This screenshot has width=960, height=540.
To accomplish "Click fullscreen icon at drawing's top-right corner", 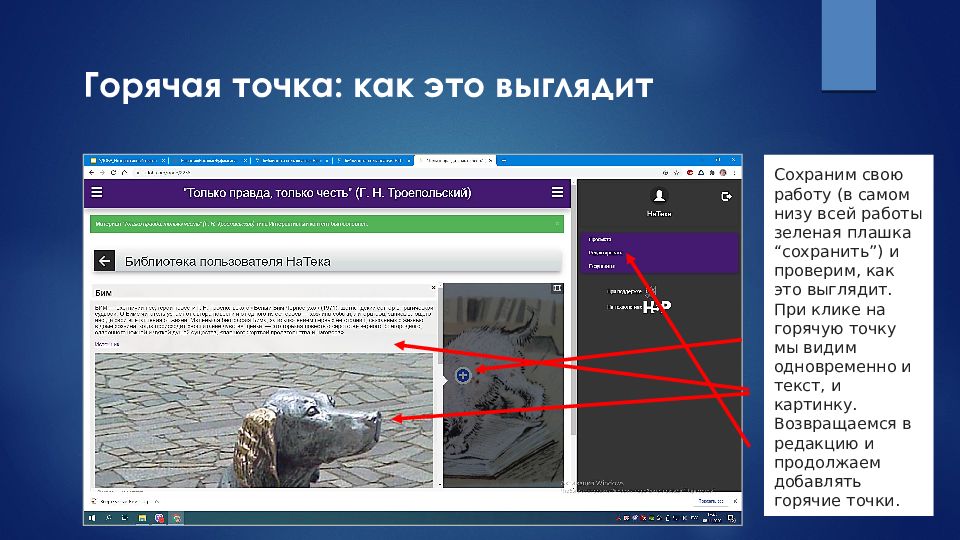I will (x=557, y=288).
